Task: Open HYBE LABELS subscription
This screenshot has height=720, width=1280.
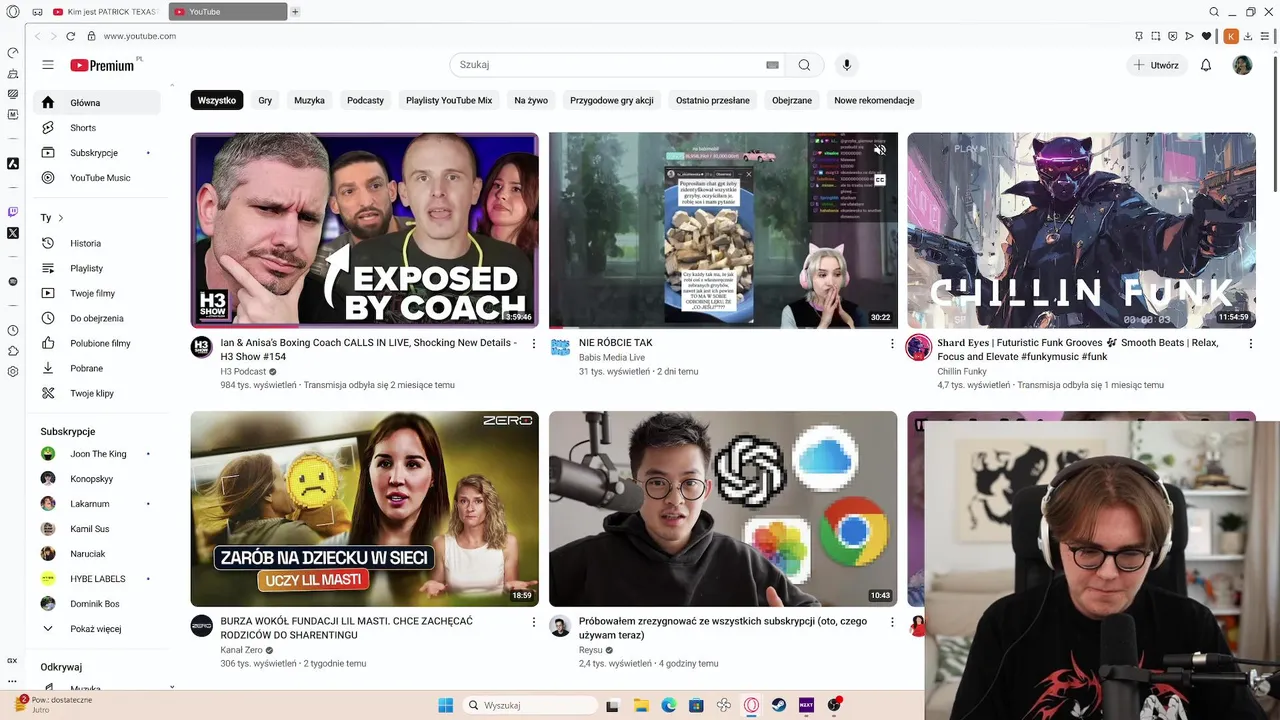Action: pyautogui.click(x=96, y=579)
